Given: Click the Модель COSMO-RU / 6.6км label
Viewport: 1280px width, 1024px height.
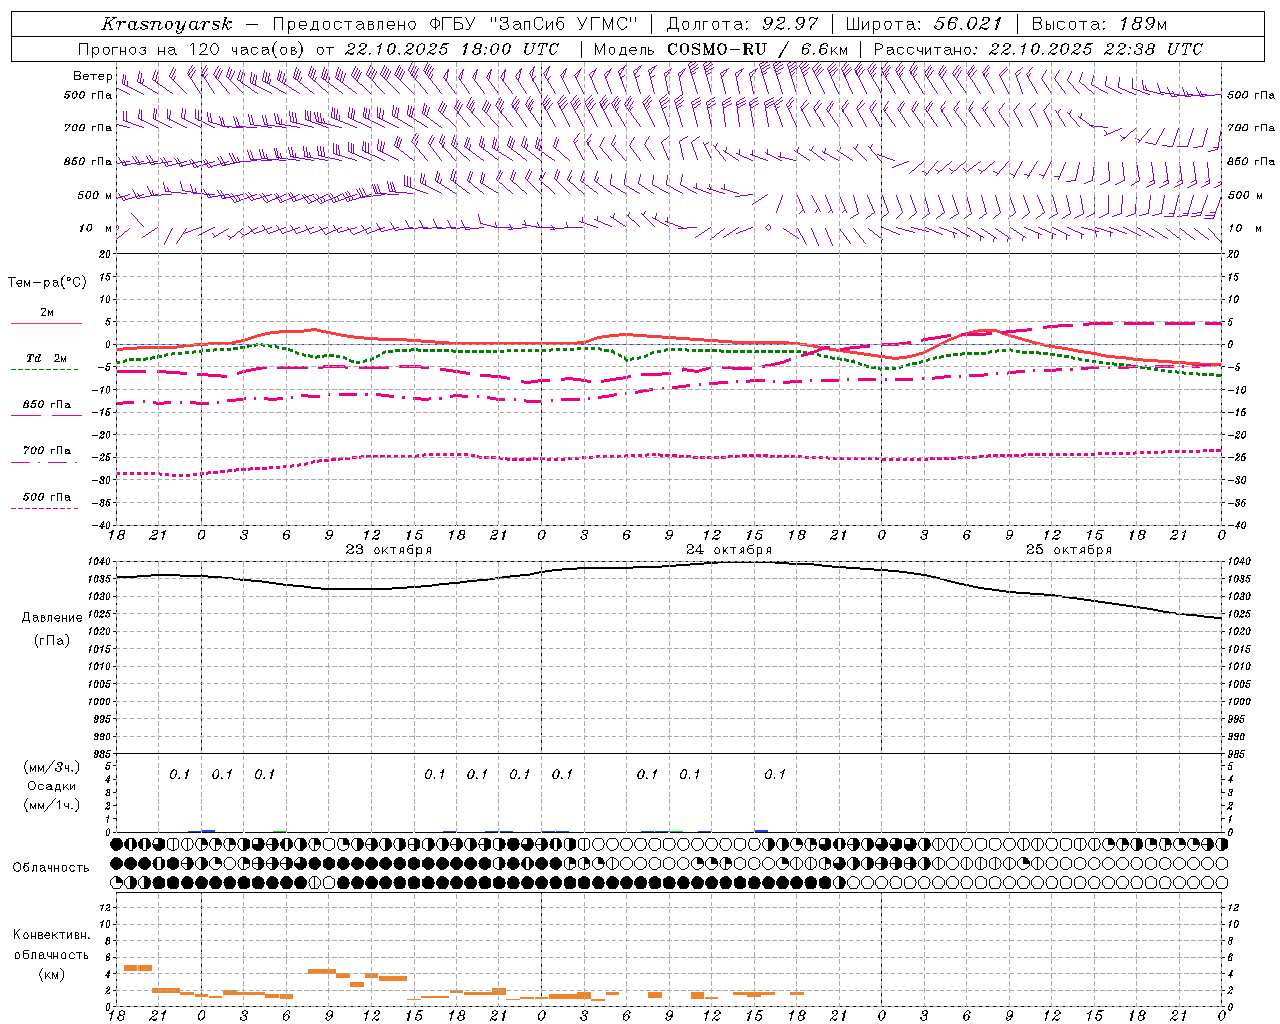Looking at the screenshot, I should coord(721,49).
